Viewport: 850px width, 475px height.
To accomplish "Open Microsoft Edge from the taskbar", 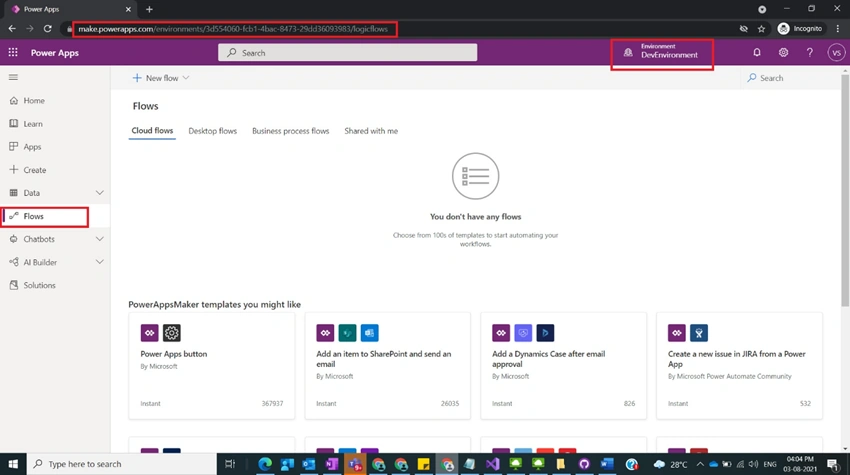I will click(265, 464).
